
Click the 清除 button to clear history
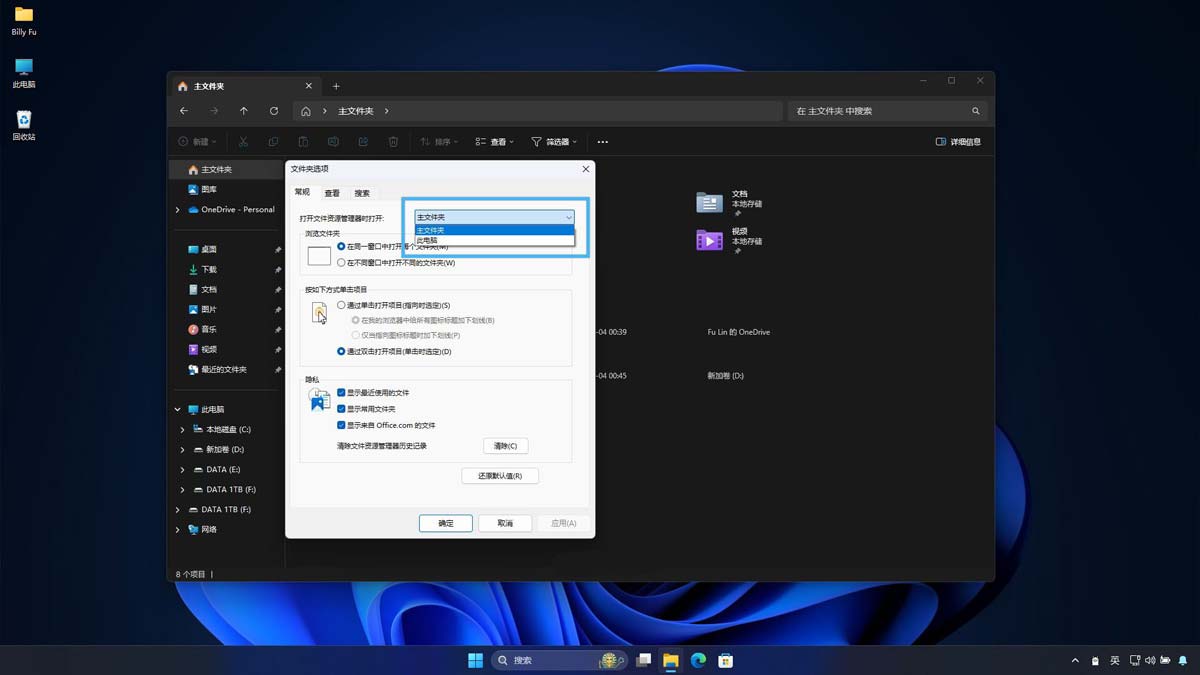point(506,445)
